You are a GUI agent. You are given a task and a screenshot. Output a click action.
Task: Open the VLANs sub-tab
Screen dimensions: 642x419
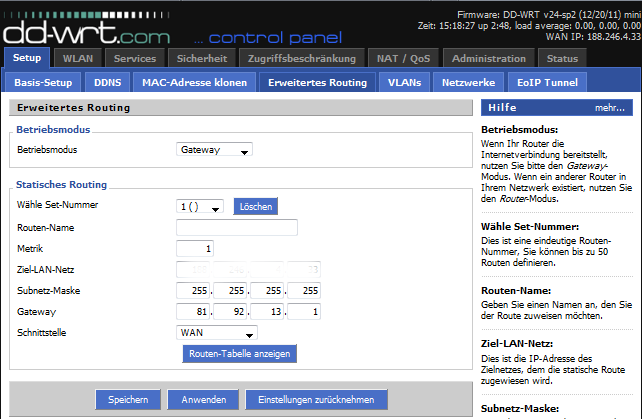(x=404, y=82)
